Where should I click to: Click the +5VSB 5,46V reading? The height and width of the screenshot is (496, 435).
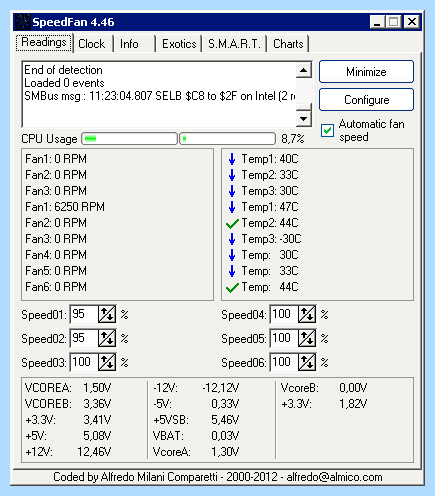pos(196,420)
